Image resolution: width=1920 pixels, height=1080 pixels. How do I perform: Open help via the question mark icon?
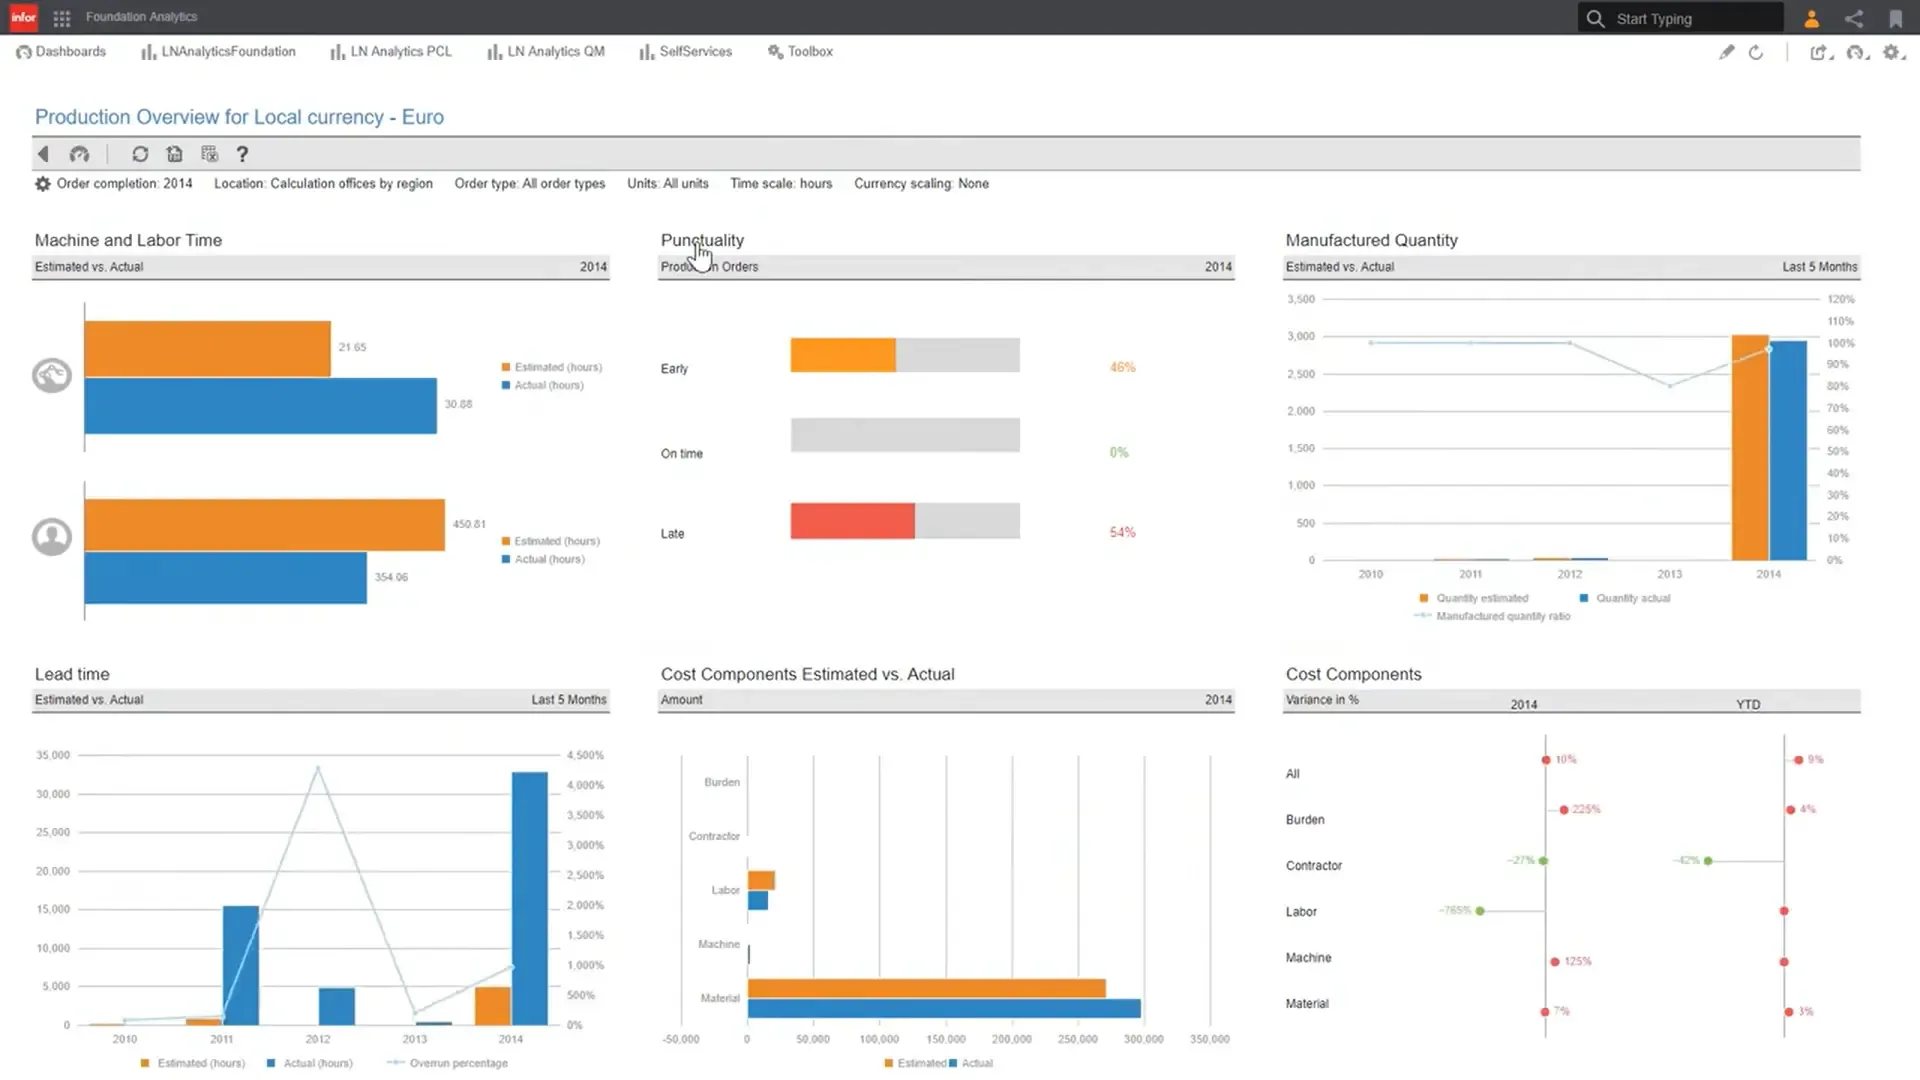pos(242,153)
